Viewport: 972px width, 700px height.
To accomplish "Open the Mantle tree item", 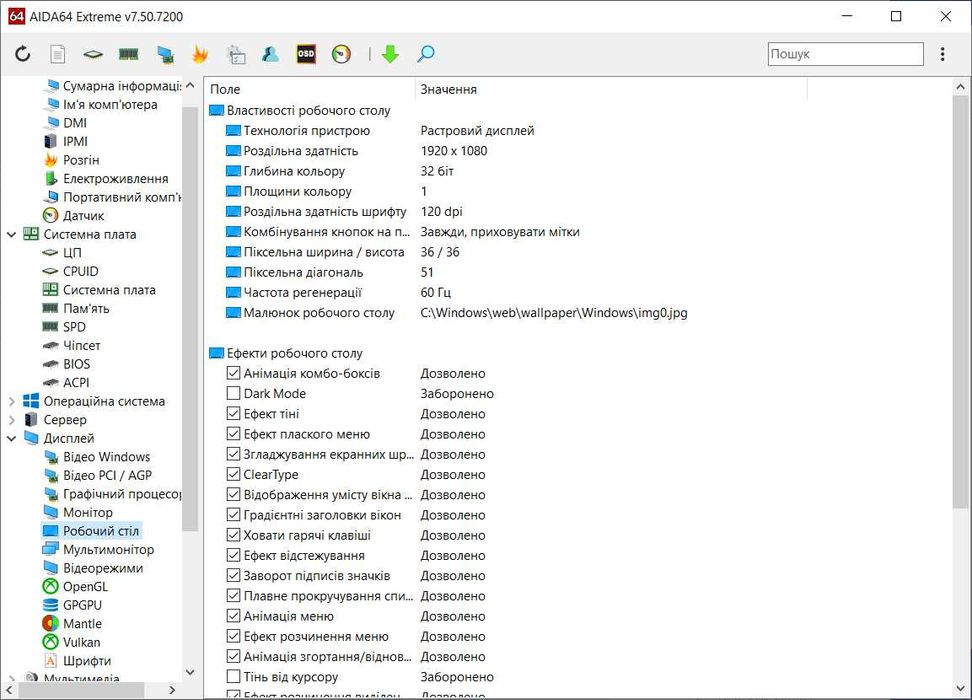I will point(82,624).
